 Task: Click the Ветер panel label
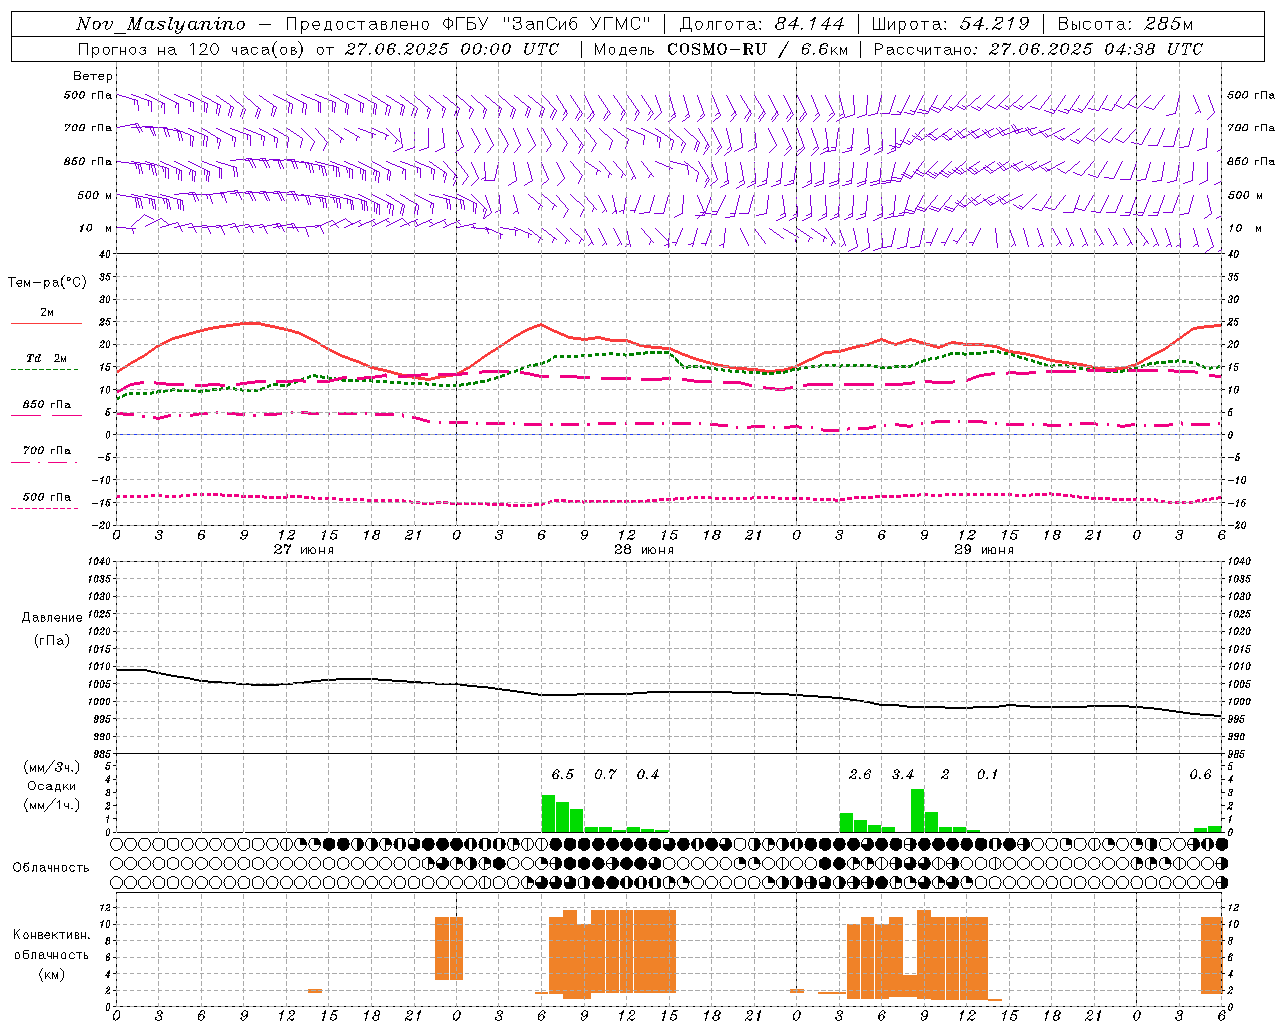click(93, 76)
